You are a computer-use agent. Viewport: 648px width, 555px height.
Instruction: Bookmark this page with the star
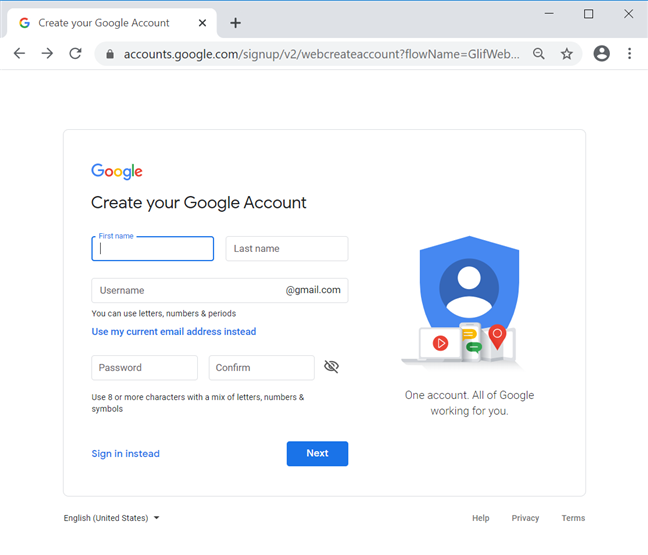point(567,54)
